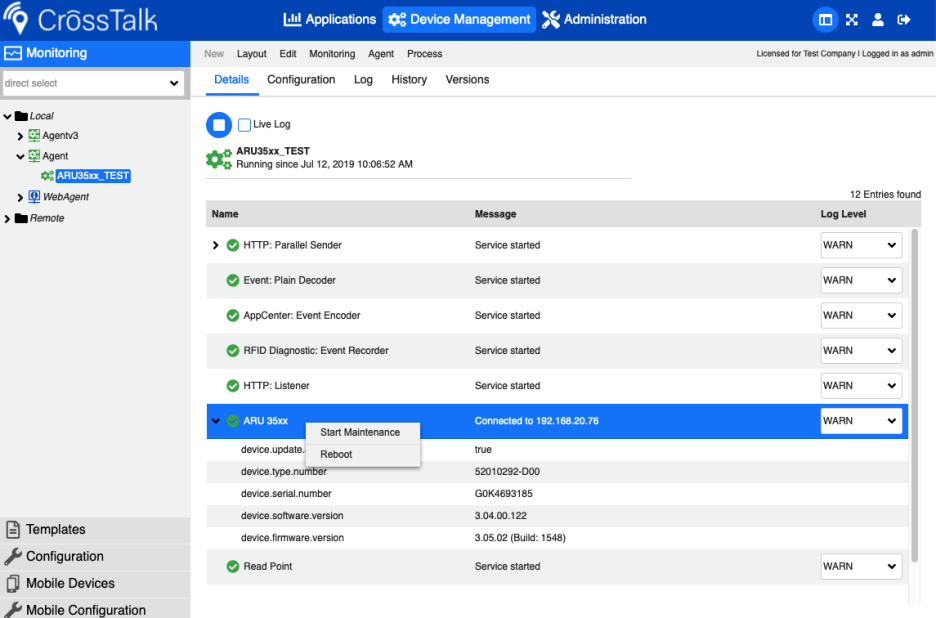Open the Mobile Devices sidebar section

95,583
